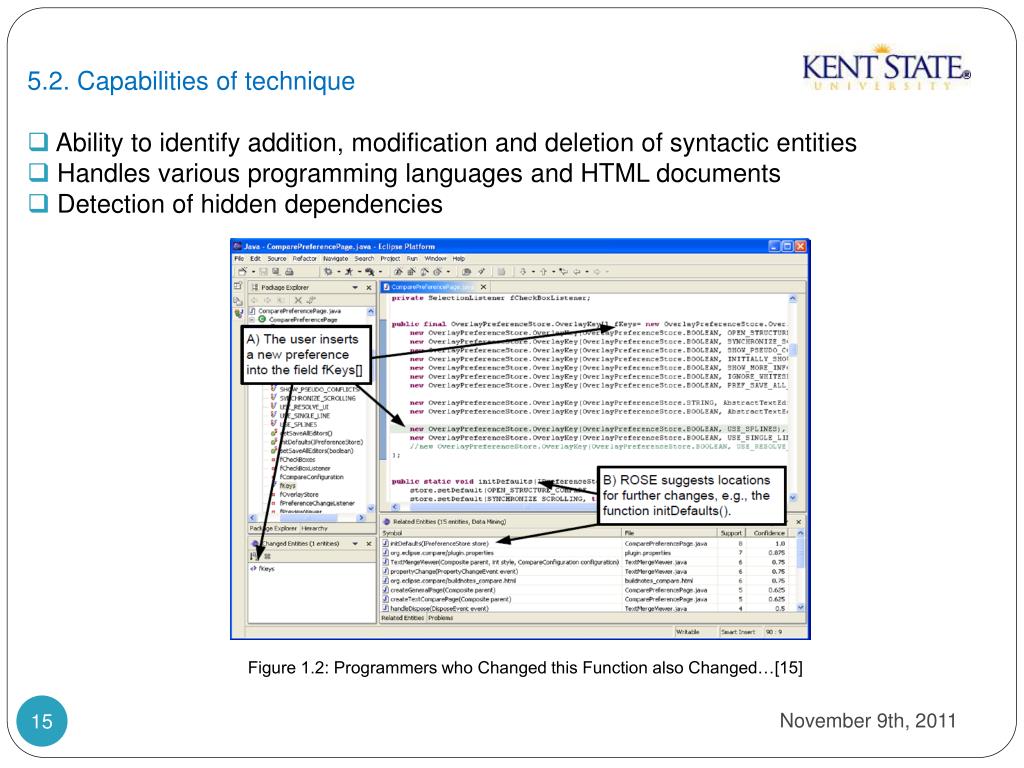This screenshot has width=1024, height=768.
Task: Open the Package Explorer view menu arrow
Action: click(x=355, y=287)
